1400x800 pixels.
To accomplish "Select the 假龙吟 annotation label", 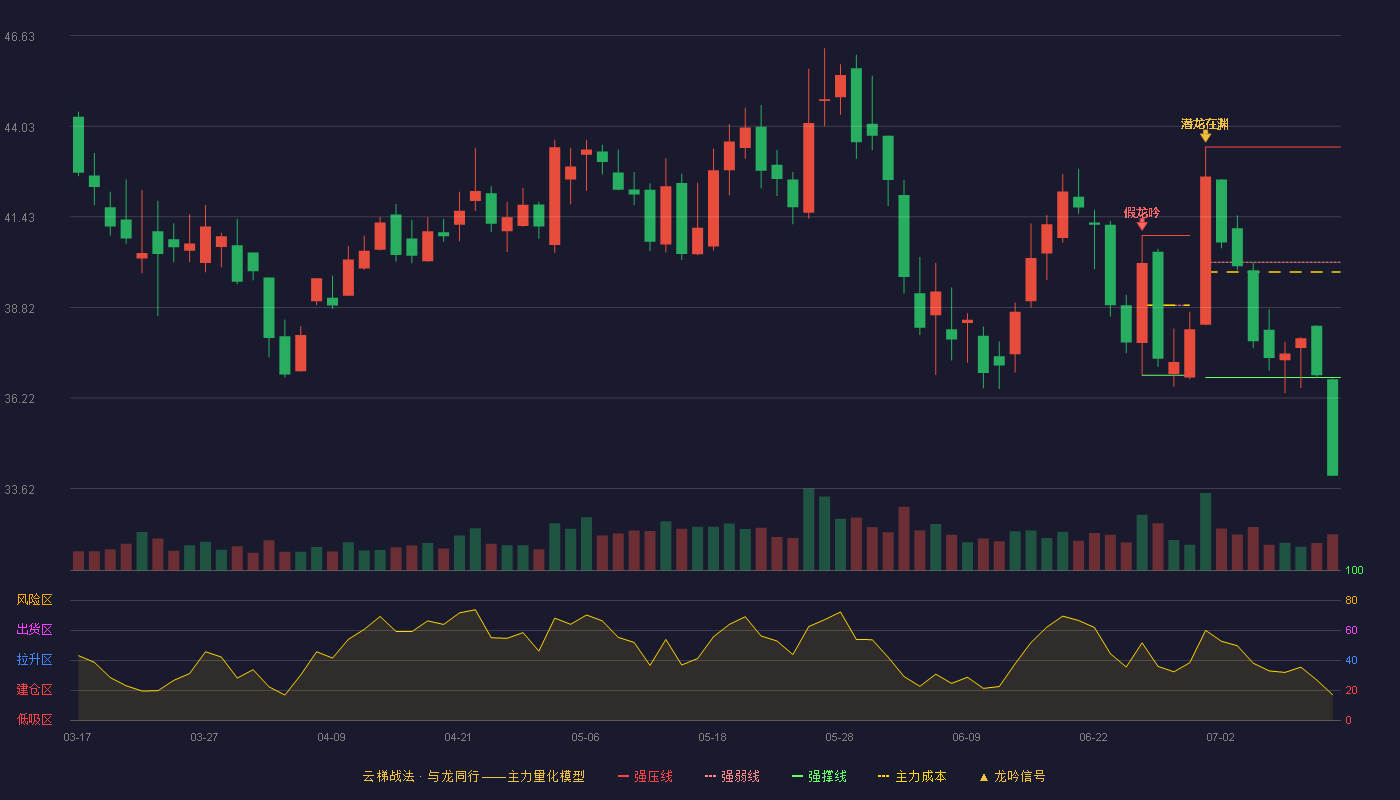I will pyautogui.click(x=1142, y=212).
